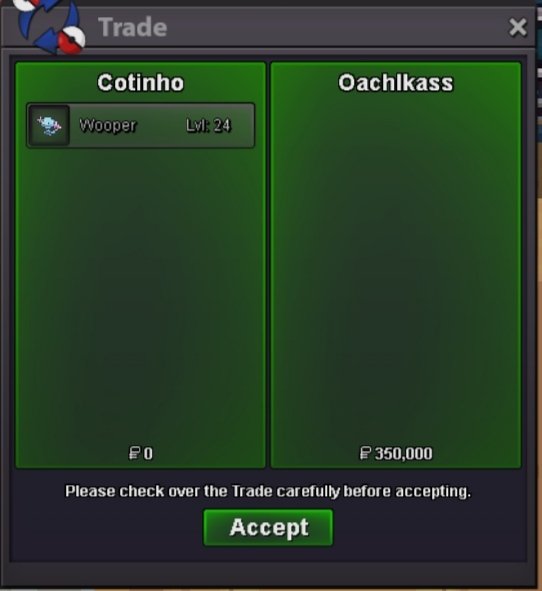Click Oachlkass's 350,000 money offer

pyautogui.click(x=403, y=453)
